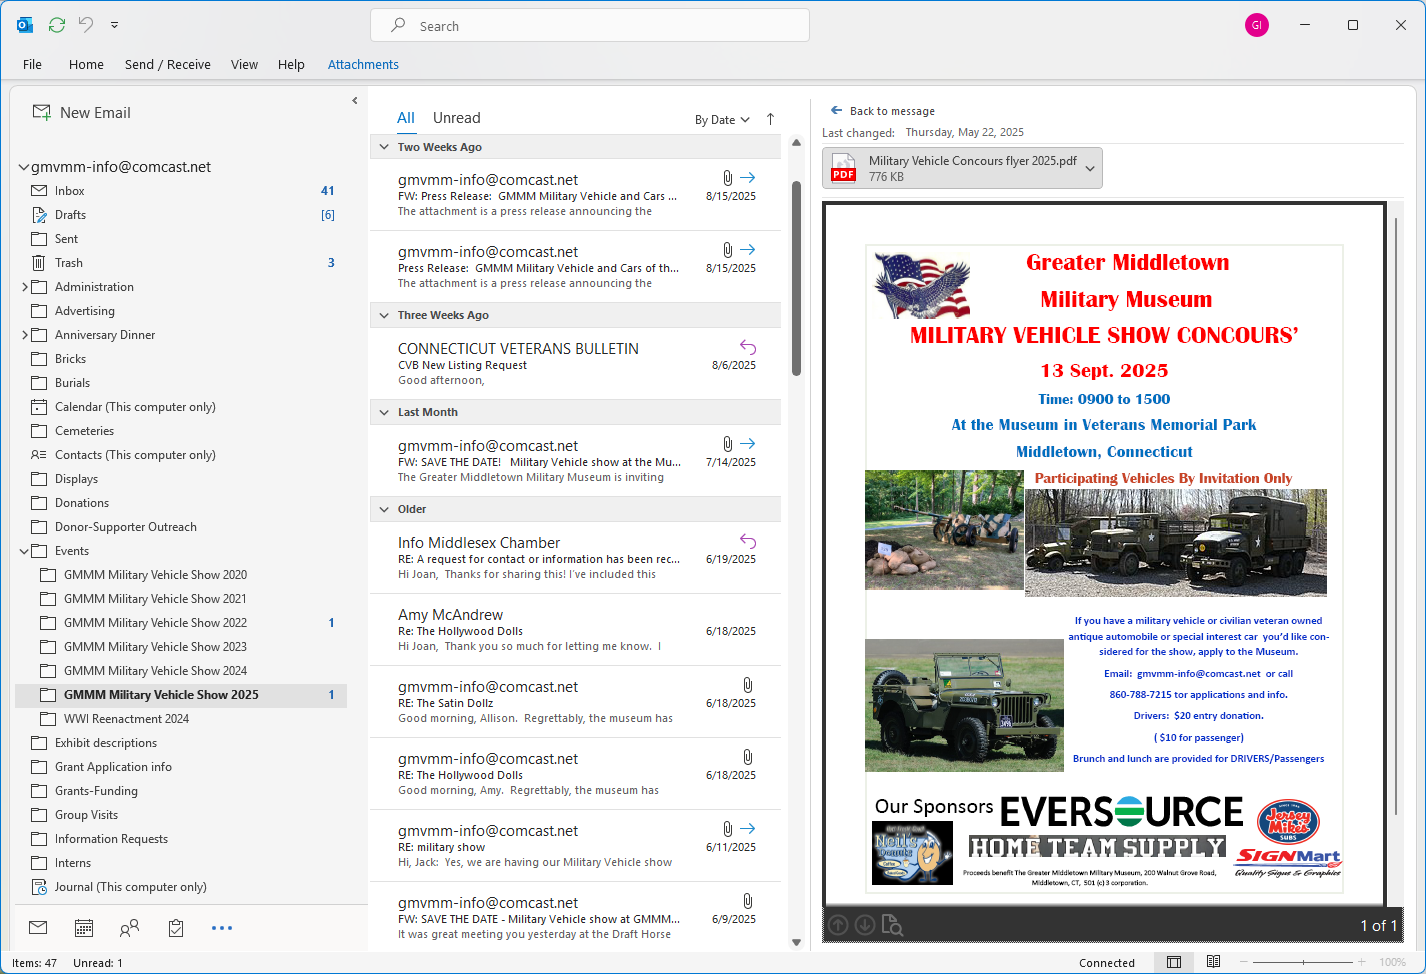This screenshot has width=1426, height=974.
Task: Switch to Reading view in status bar
Action: click(x=1213, y=962)
